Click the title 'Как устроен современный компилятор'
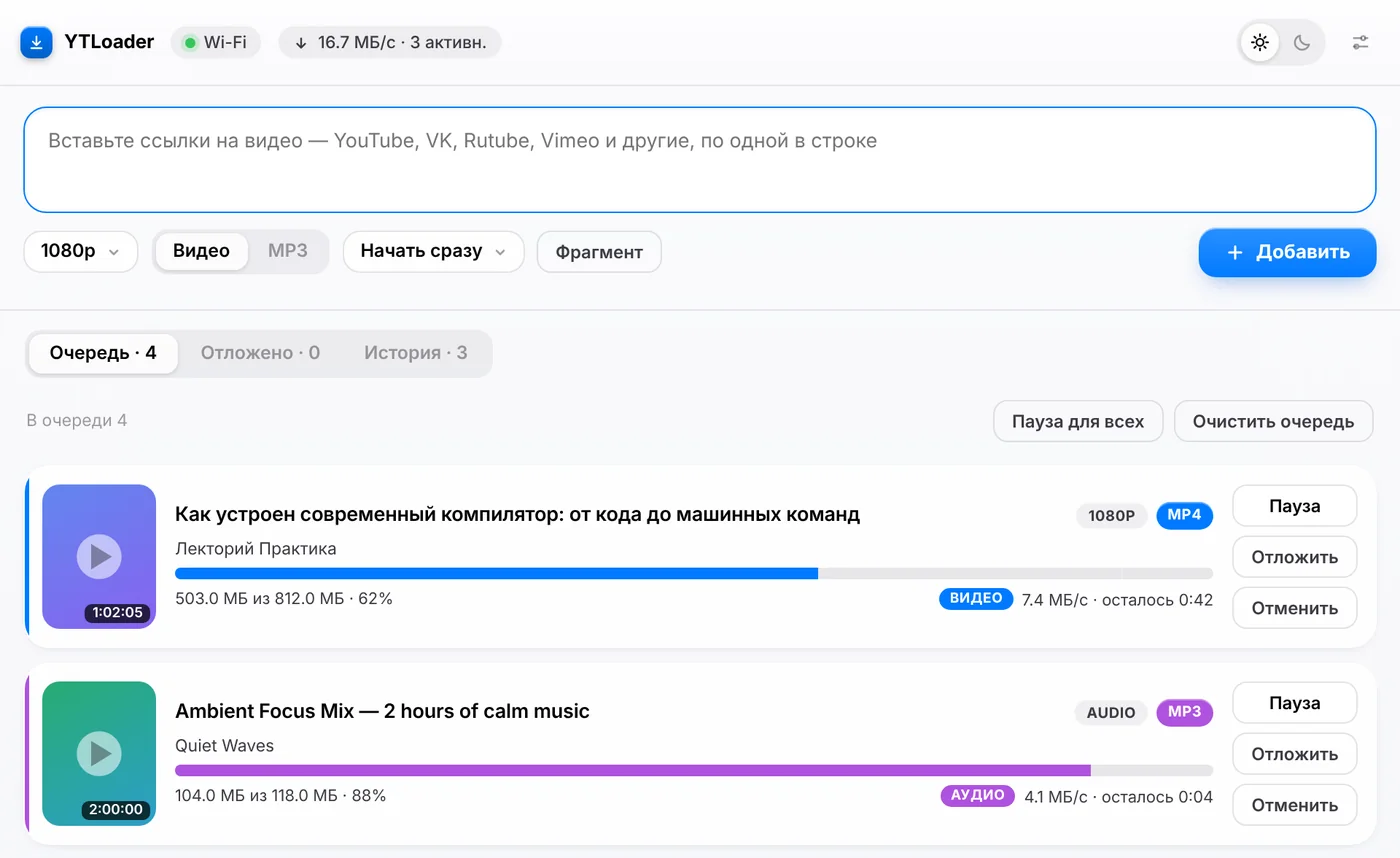Viewport: 1400px width, 858px height. pyautogui.click(x=517, y=514)
